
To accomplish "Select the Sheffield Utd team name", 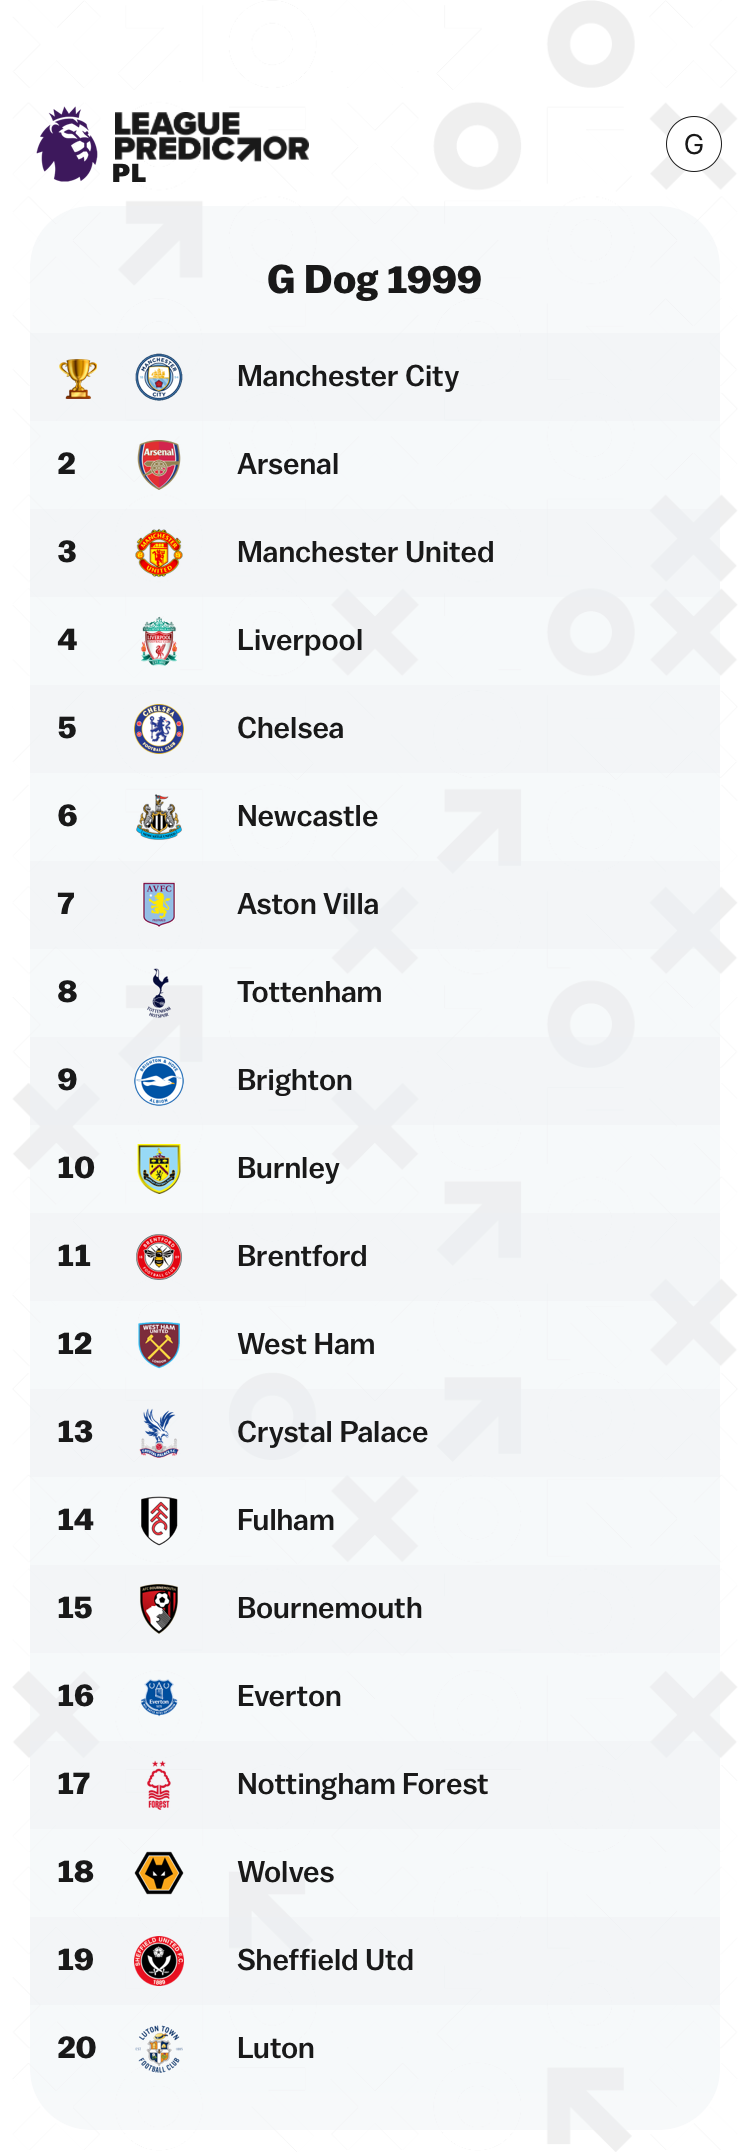I will (x=325, y=1960).
